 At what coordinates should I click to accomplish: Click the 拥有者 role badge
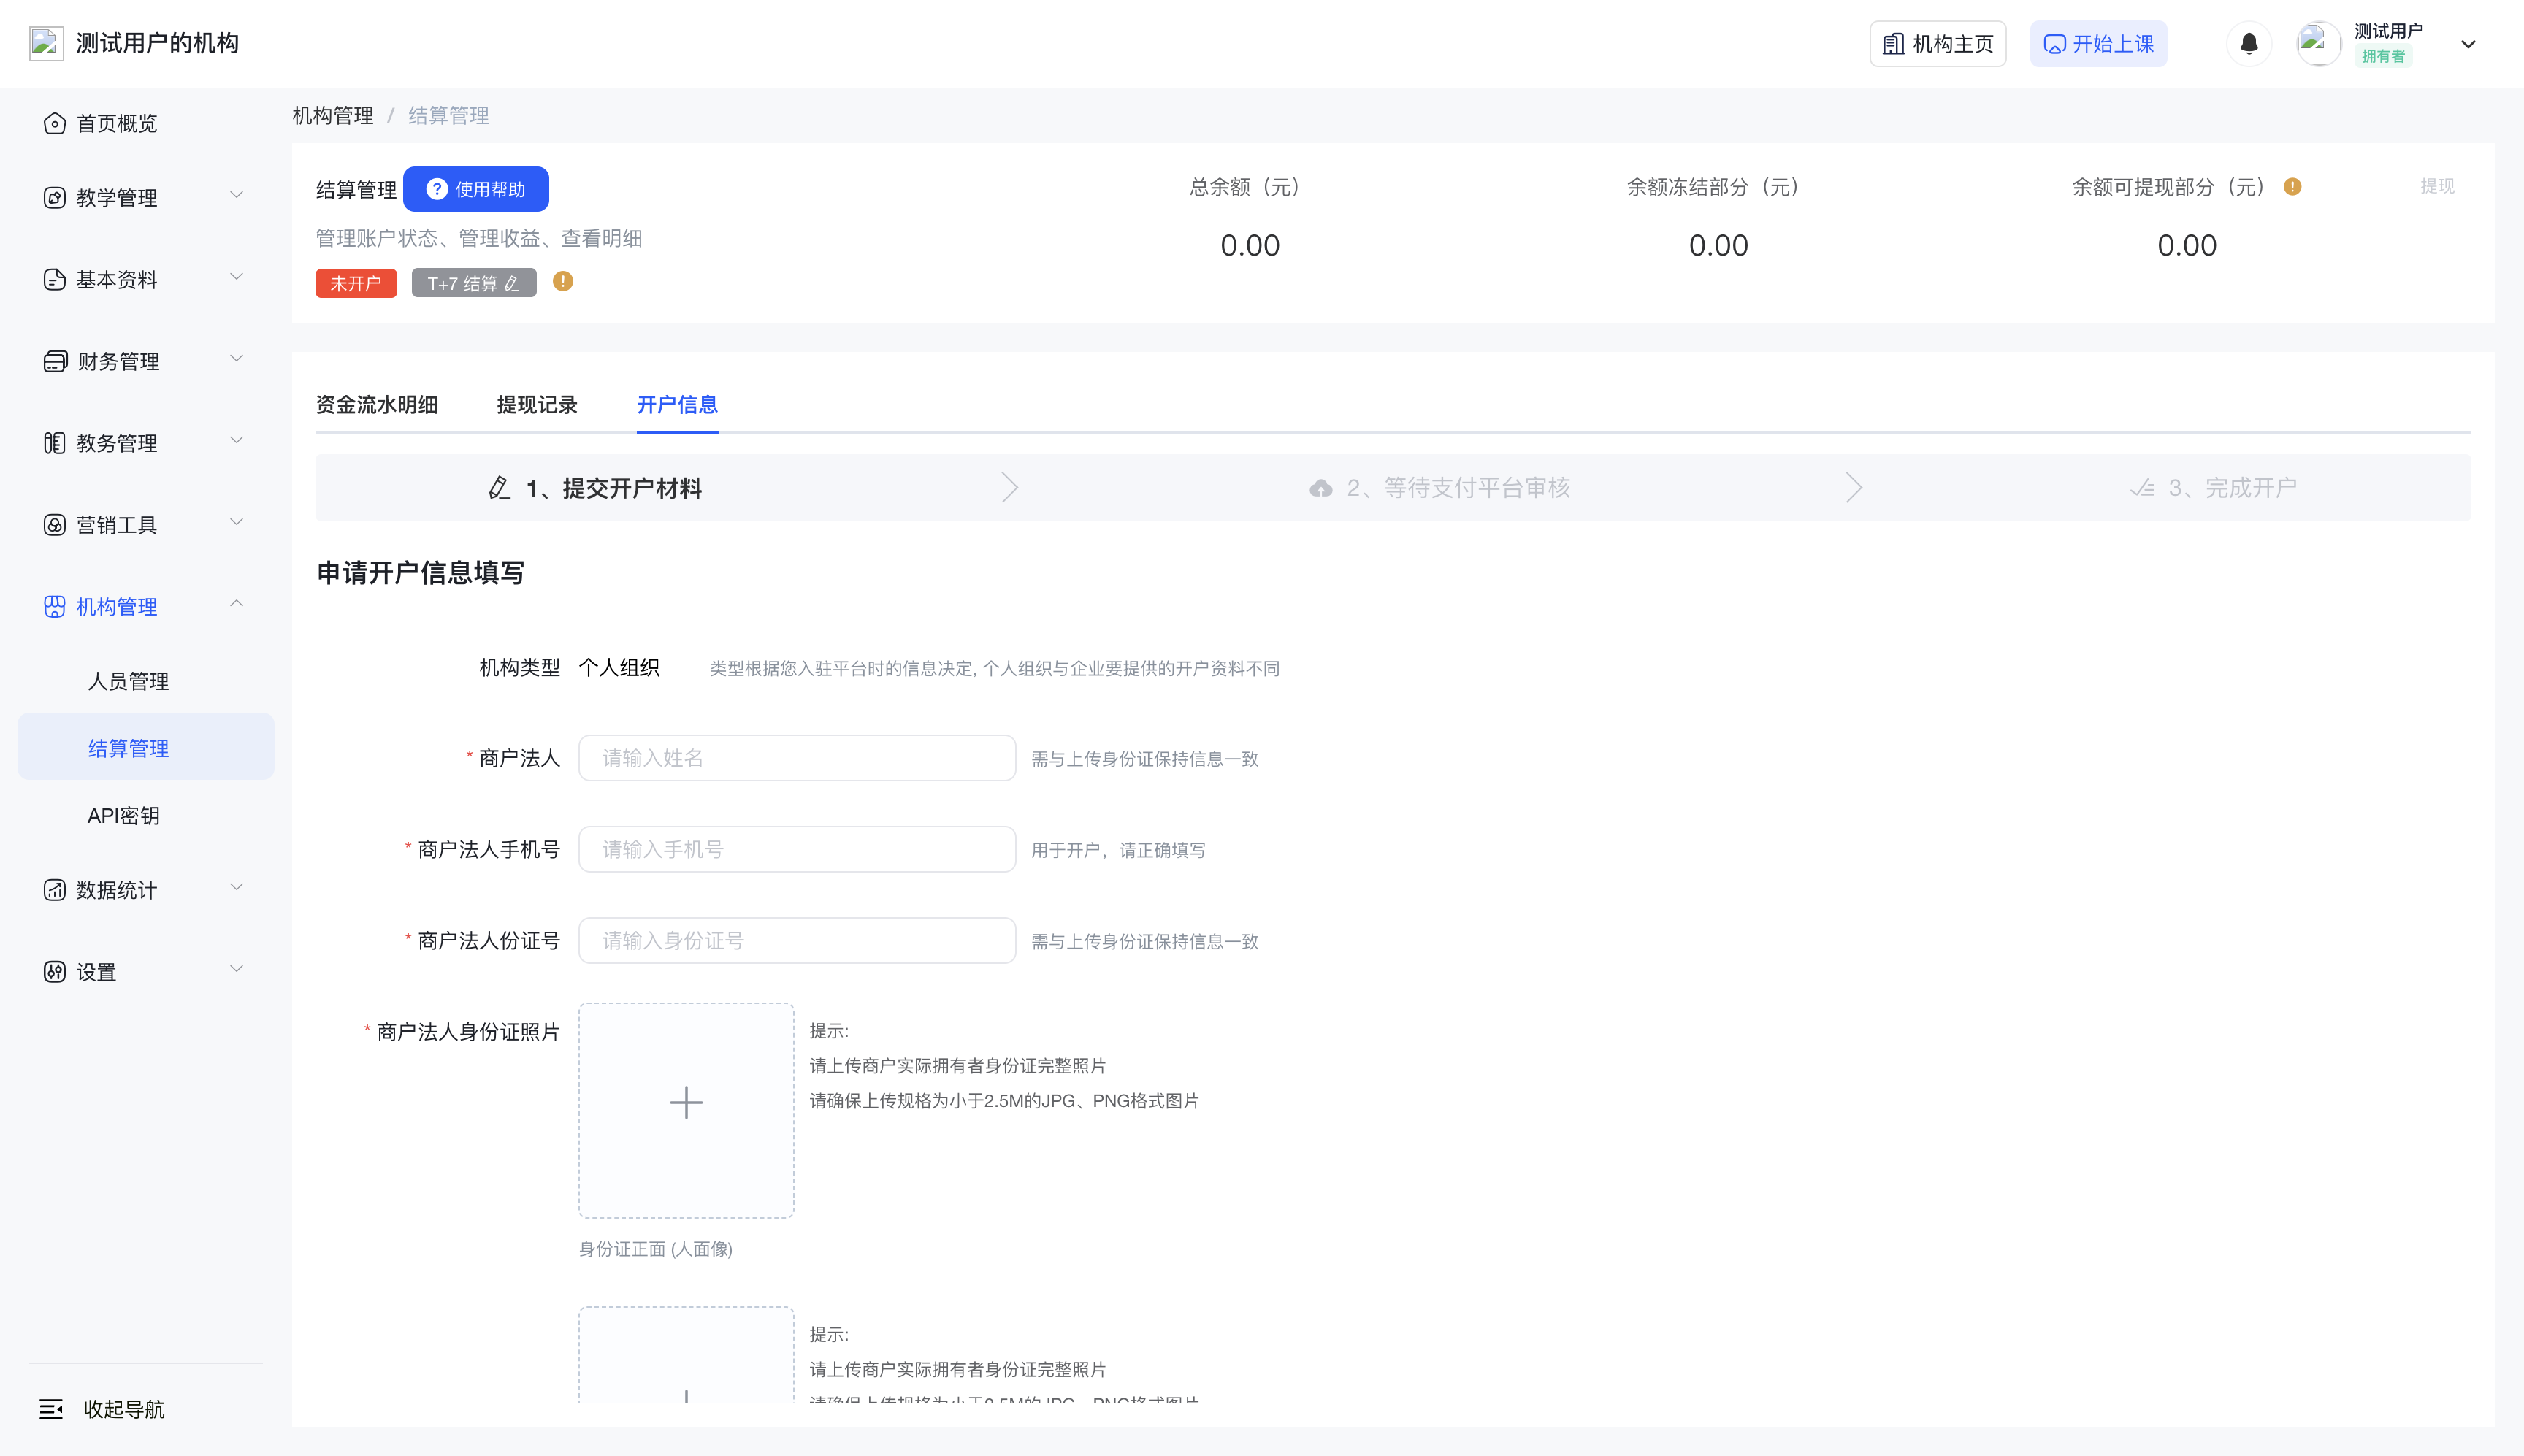[x=2383, y=57]
